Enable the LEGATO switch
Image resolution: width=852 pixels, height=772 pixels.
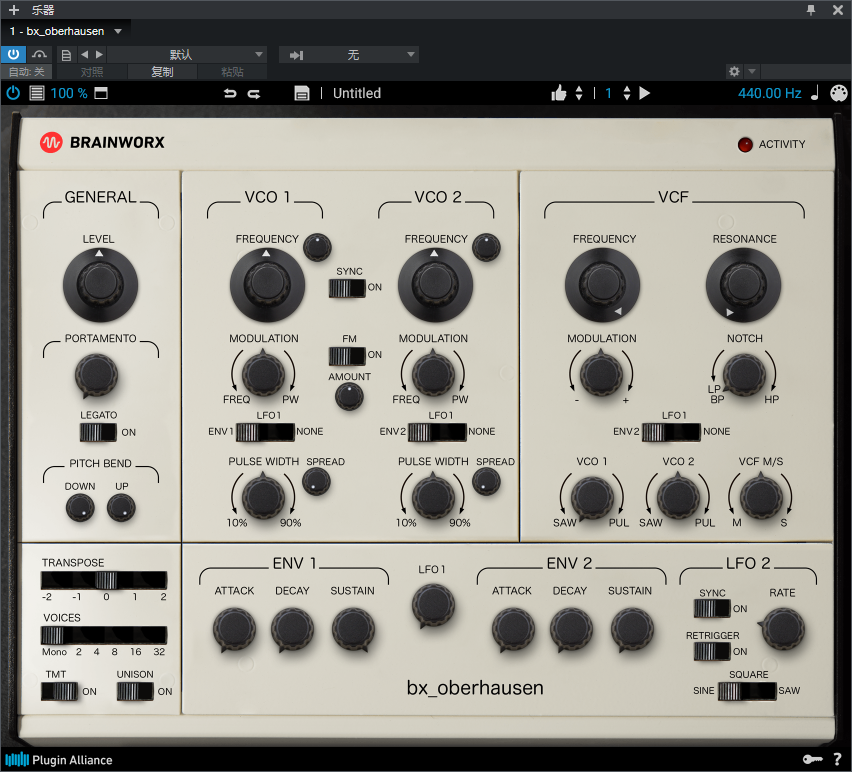pos(98,432)
